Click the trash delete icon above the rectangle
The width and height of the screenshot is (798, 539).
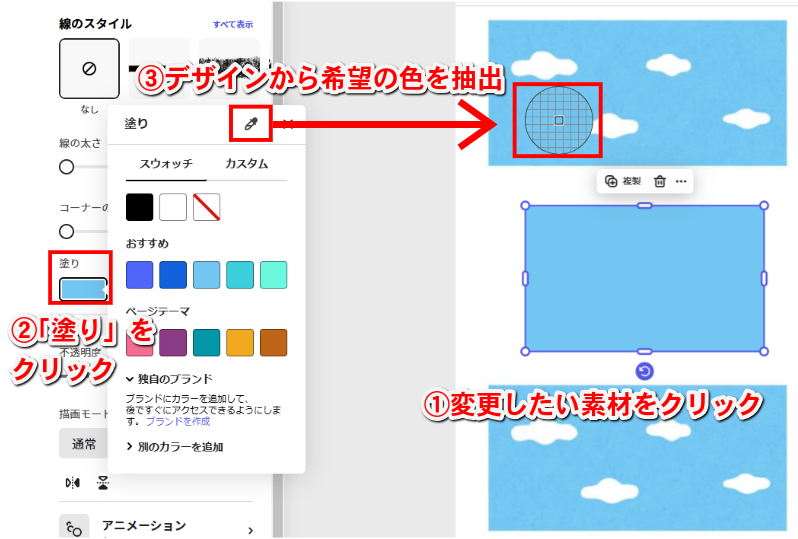659,181
